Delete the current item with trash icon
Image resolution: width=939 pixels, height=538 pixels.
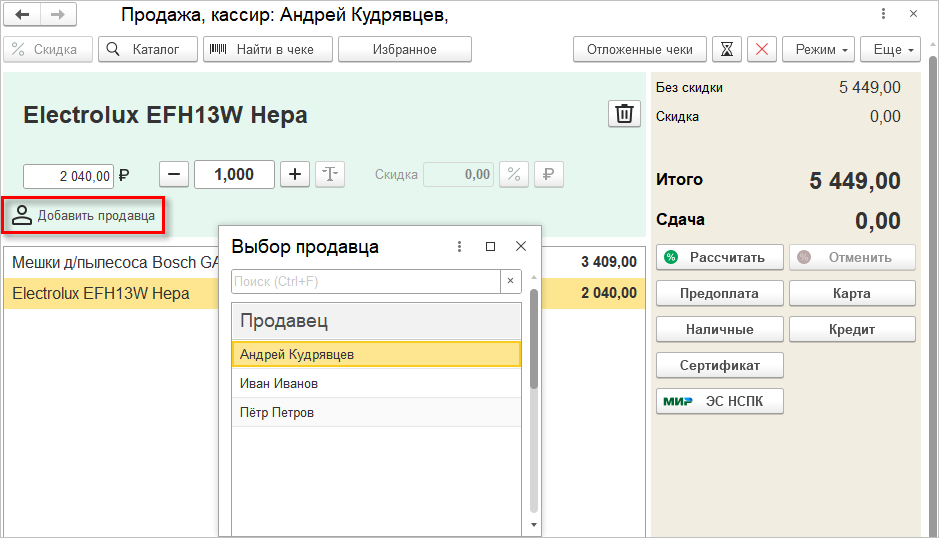click(x=625, y=114)
